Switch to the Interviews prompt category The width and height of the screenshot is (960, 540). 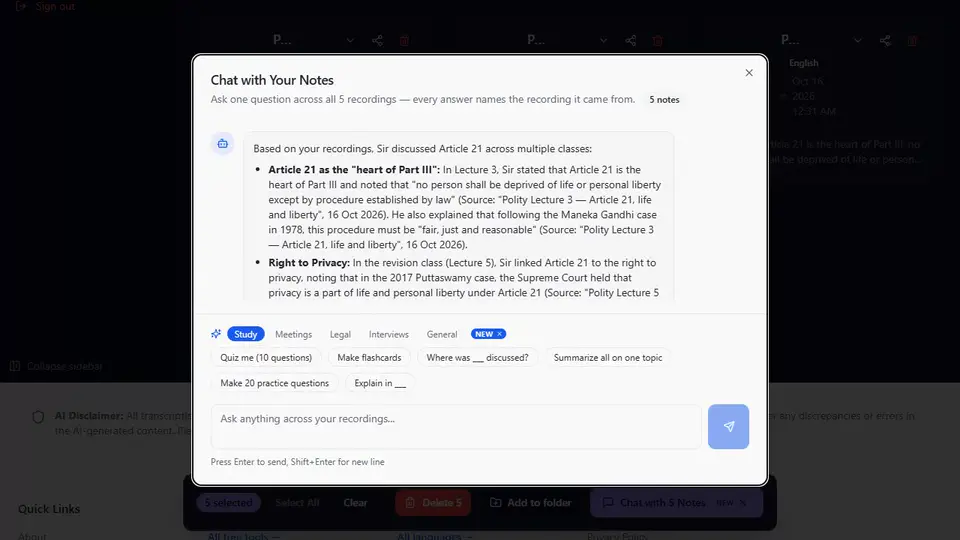pyautogui.click(x=389, y=334)
